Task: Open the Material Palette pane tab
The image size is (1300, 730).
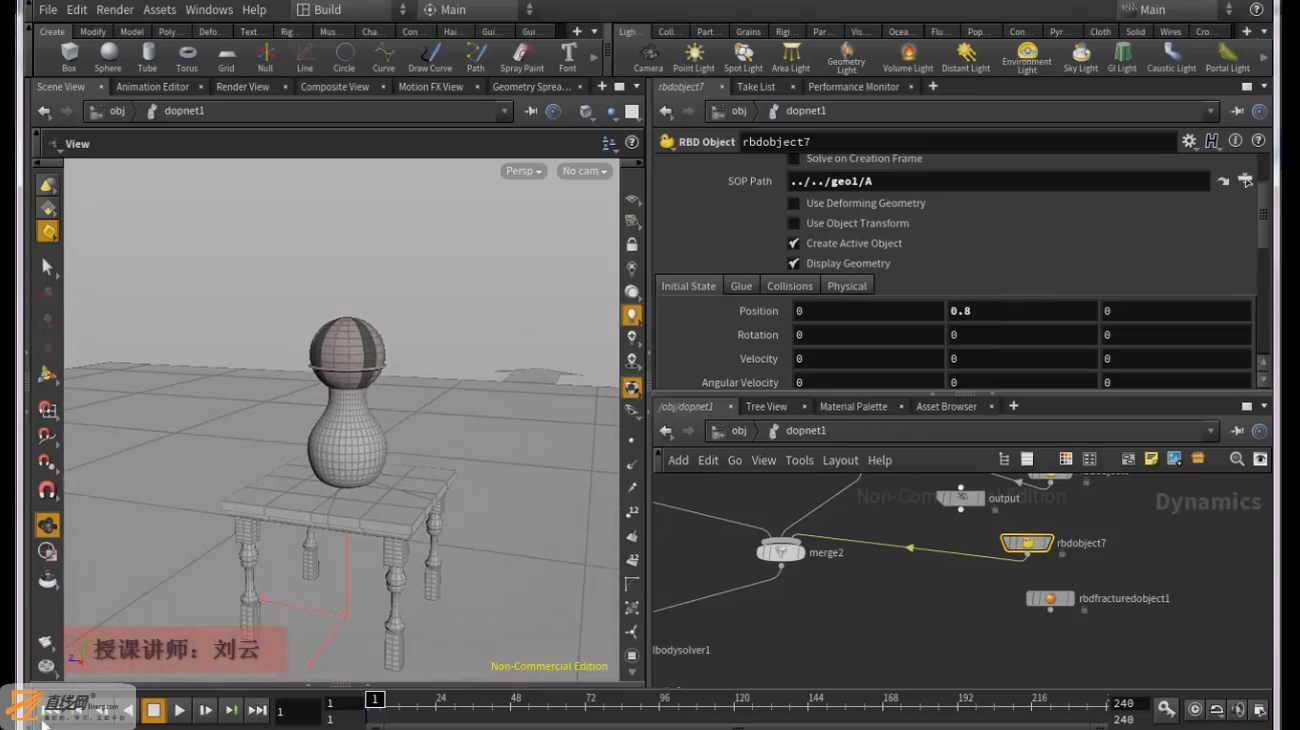Action: [x=853, y=407]
